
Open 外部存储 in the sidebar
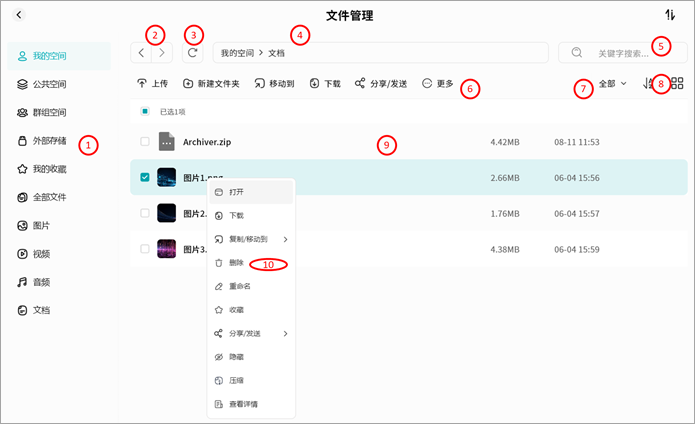pos(49,141)
